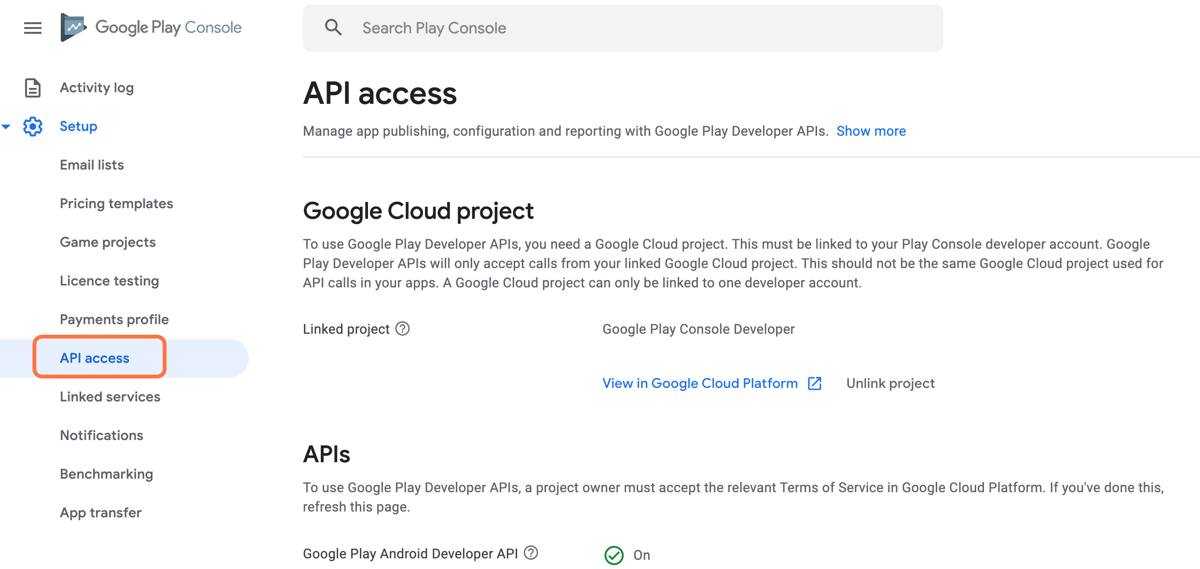
Task: Open Benchmarking page
Action: click(x=106, y=474)
